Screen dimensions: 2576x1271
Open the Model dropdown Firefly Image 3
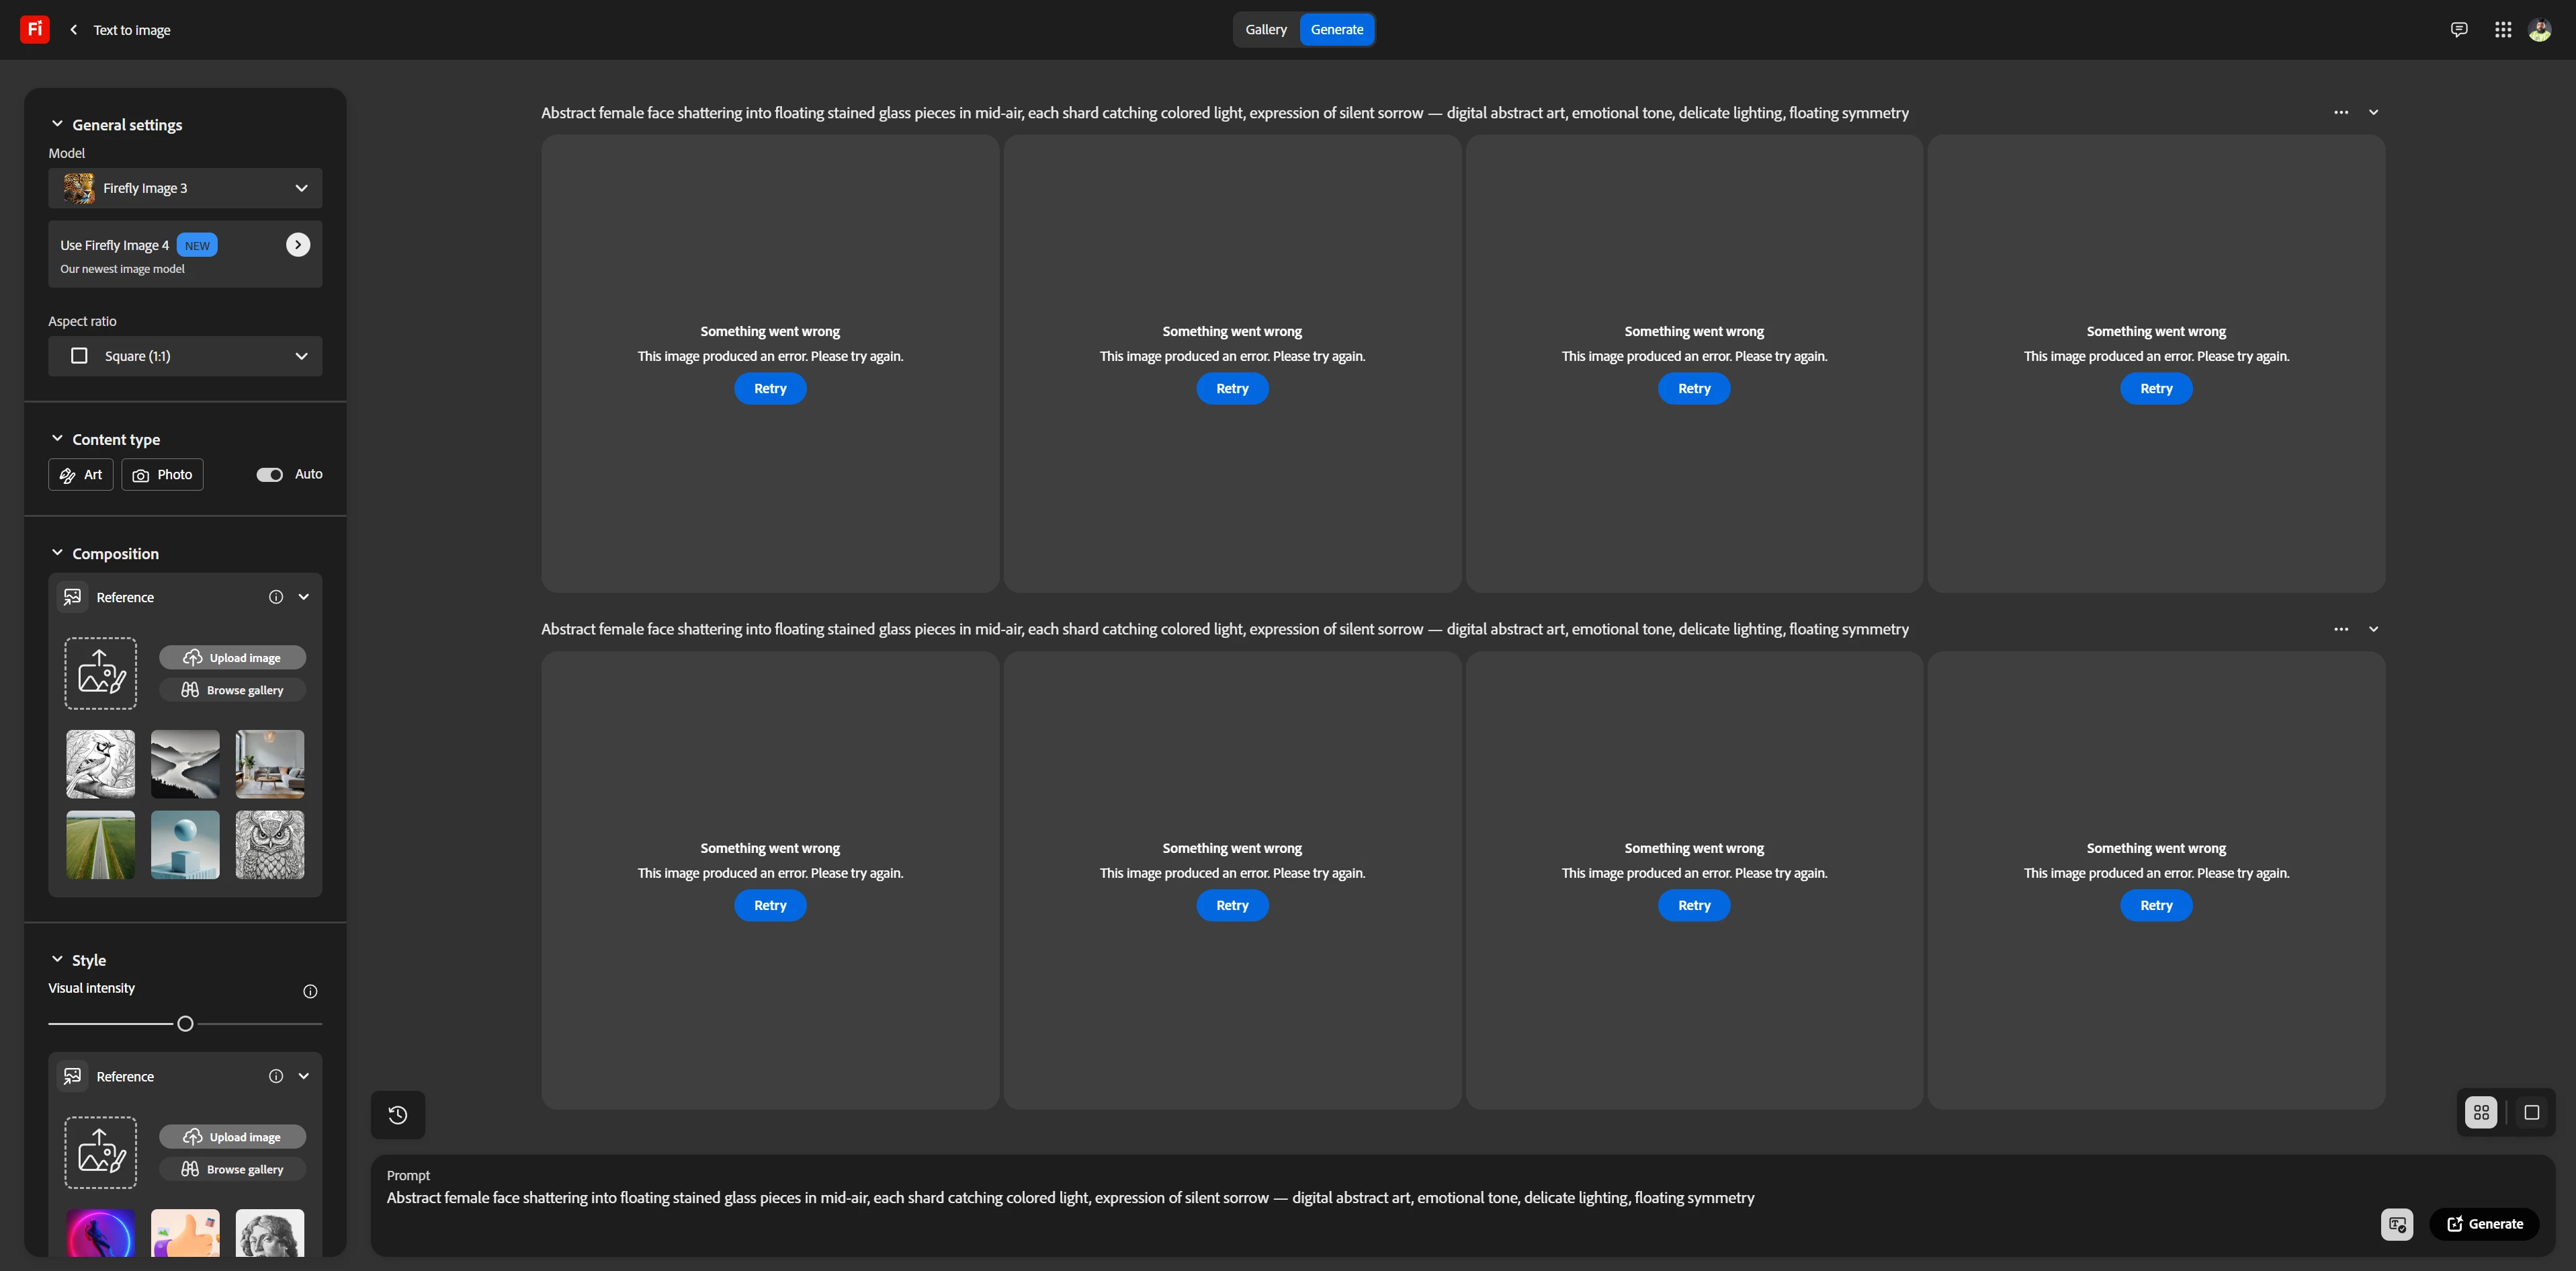[x=185, y=188]
